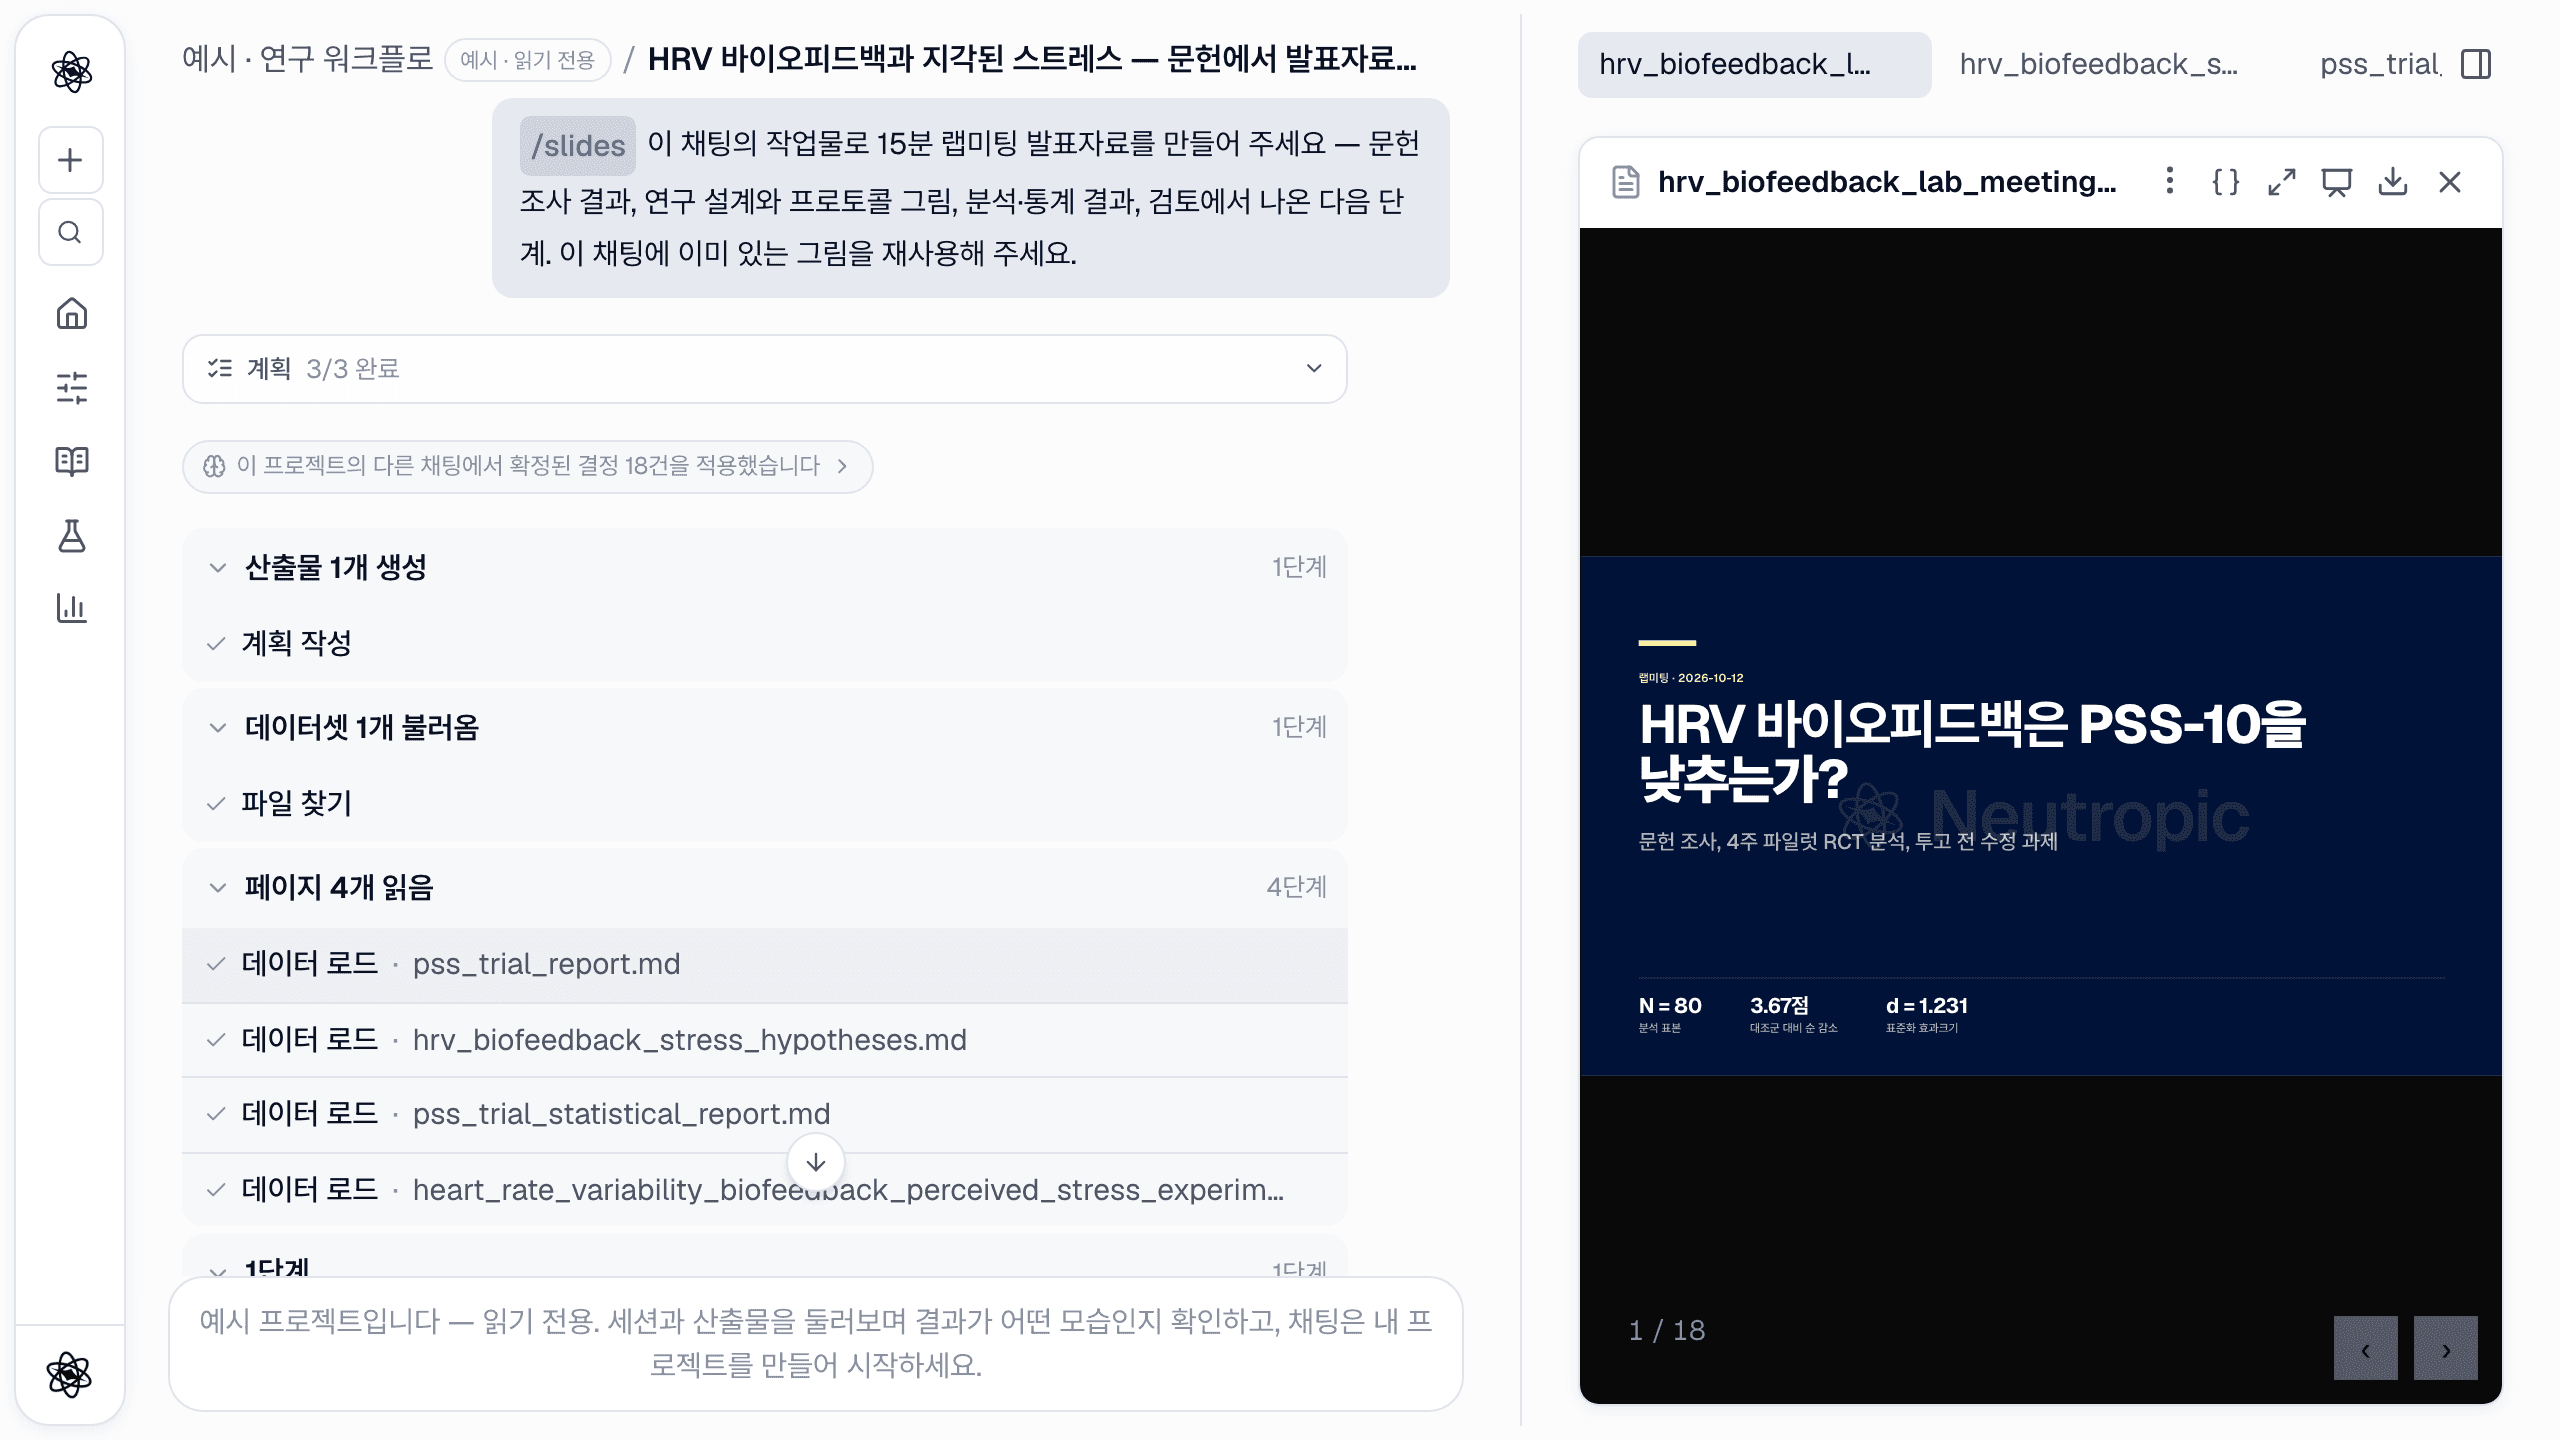
Task: Click the title slide thumbnail preview
Action: point(2041,816)
